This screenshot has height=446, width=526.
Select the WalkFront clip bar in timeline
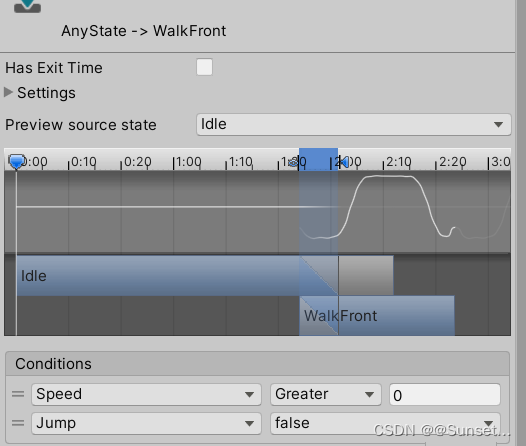click(x=377, y=316)
